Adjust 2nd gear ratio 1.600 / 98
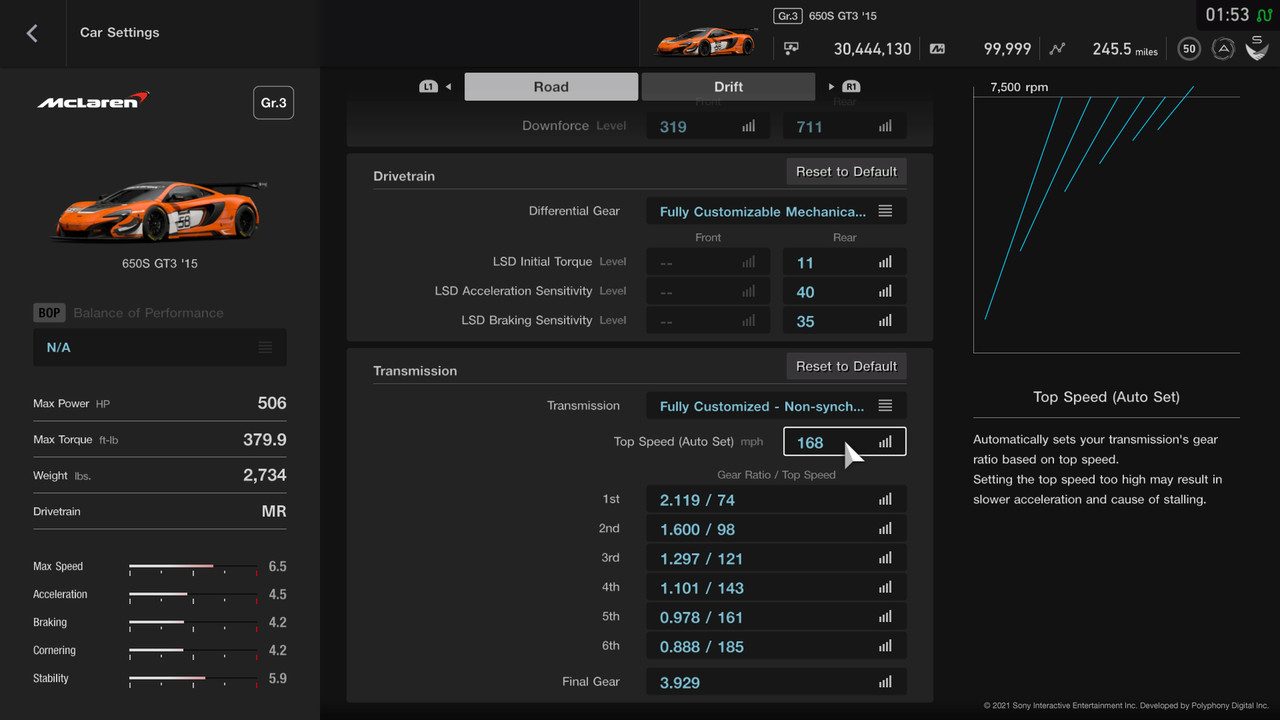 point(776,529)
